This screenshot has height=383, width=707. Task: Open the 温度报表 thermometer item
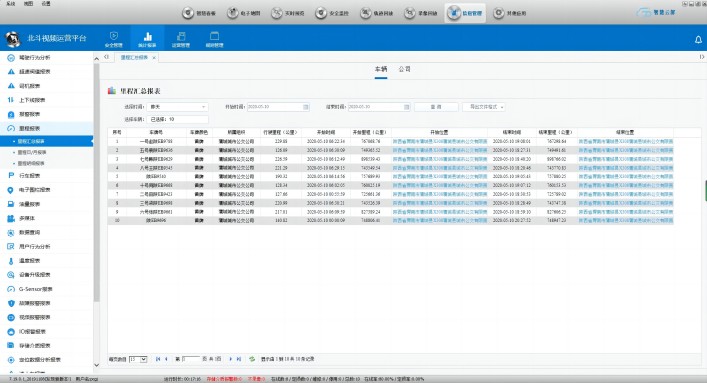[30, 261]
